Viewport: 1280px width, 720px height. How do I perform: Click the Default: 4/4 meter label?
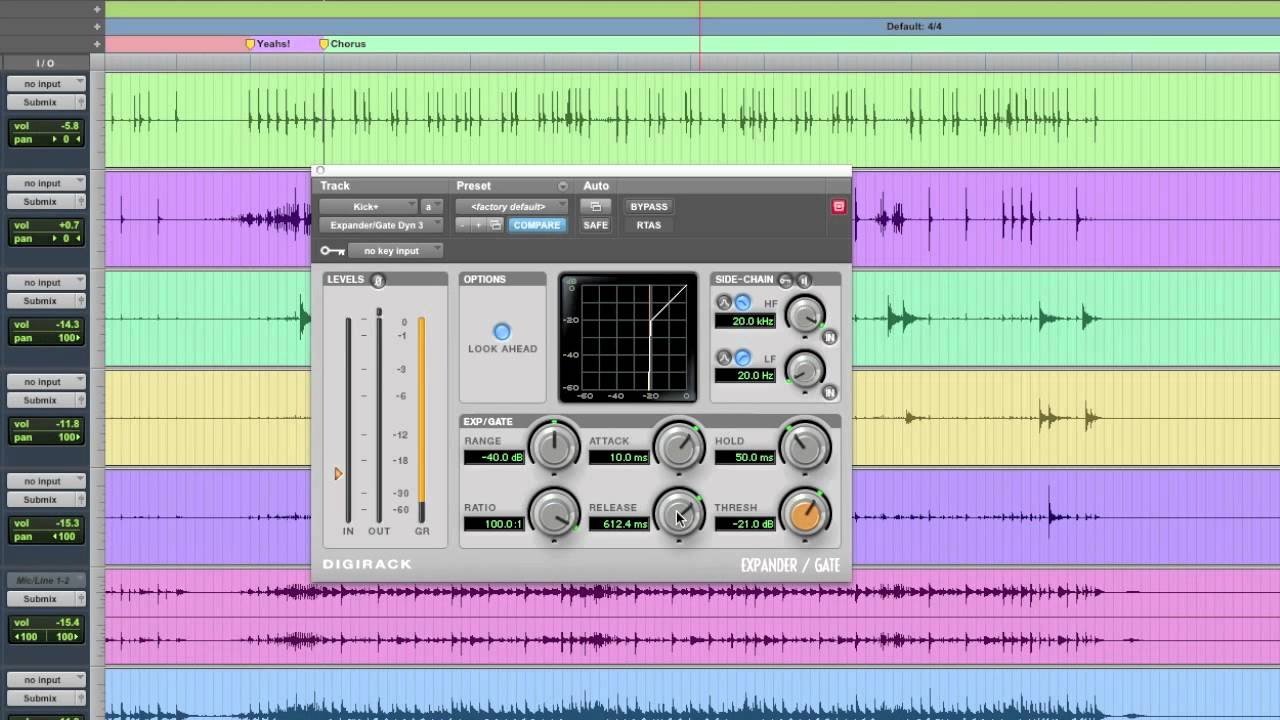tap(913, 26)
